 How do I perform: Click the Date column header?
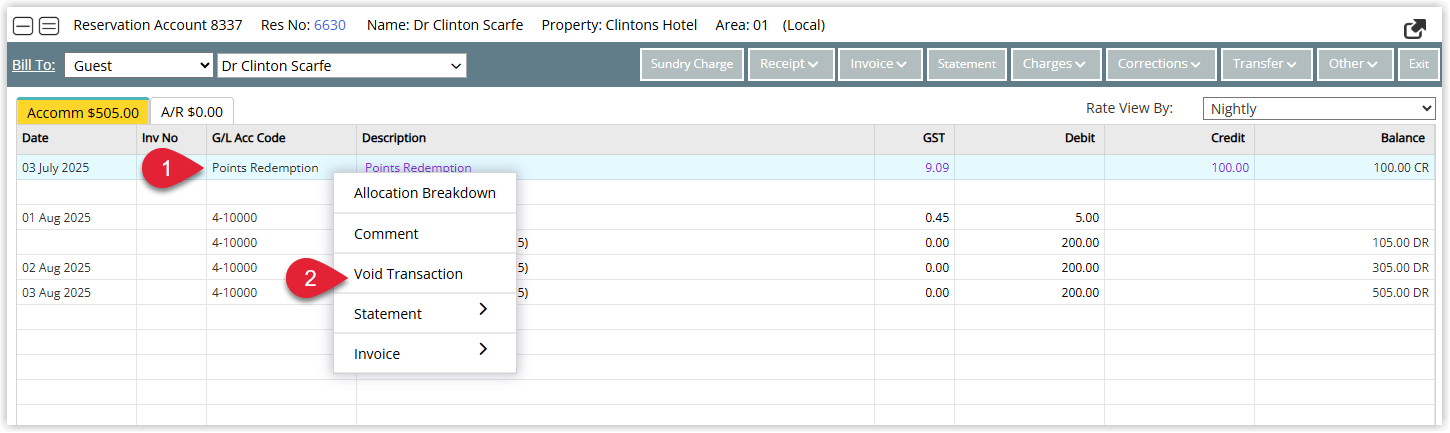[x=77, y=138]
